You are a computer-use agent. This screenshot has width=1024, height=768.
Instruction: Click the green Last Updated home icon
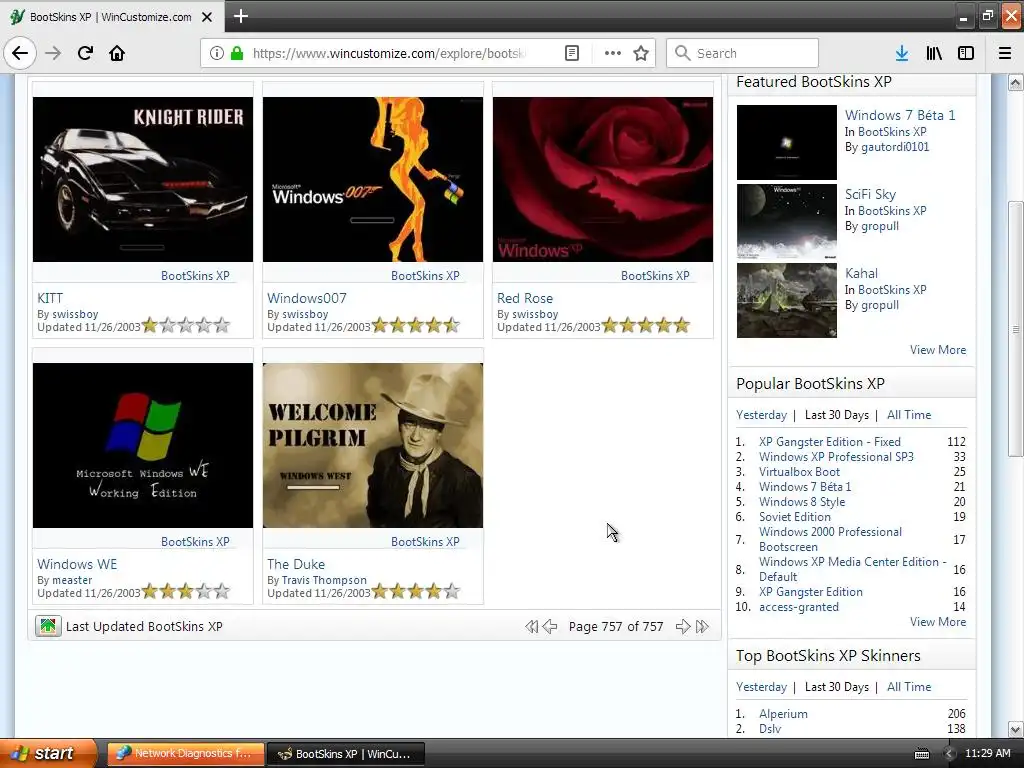pyautogui.click(x=48, y=626)
